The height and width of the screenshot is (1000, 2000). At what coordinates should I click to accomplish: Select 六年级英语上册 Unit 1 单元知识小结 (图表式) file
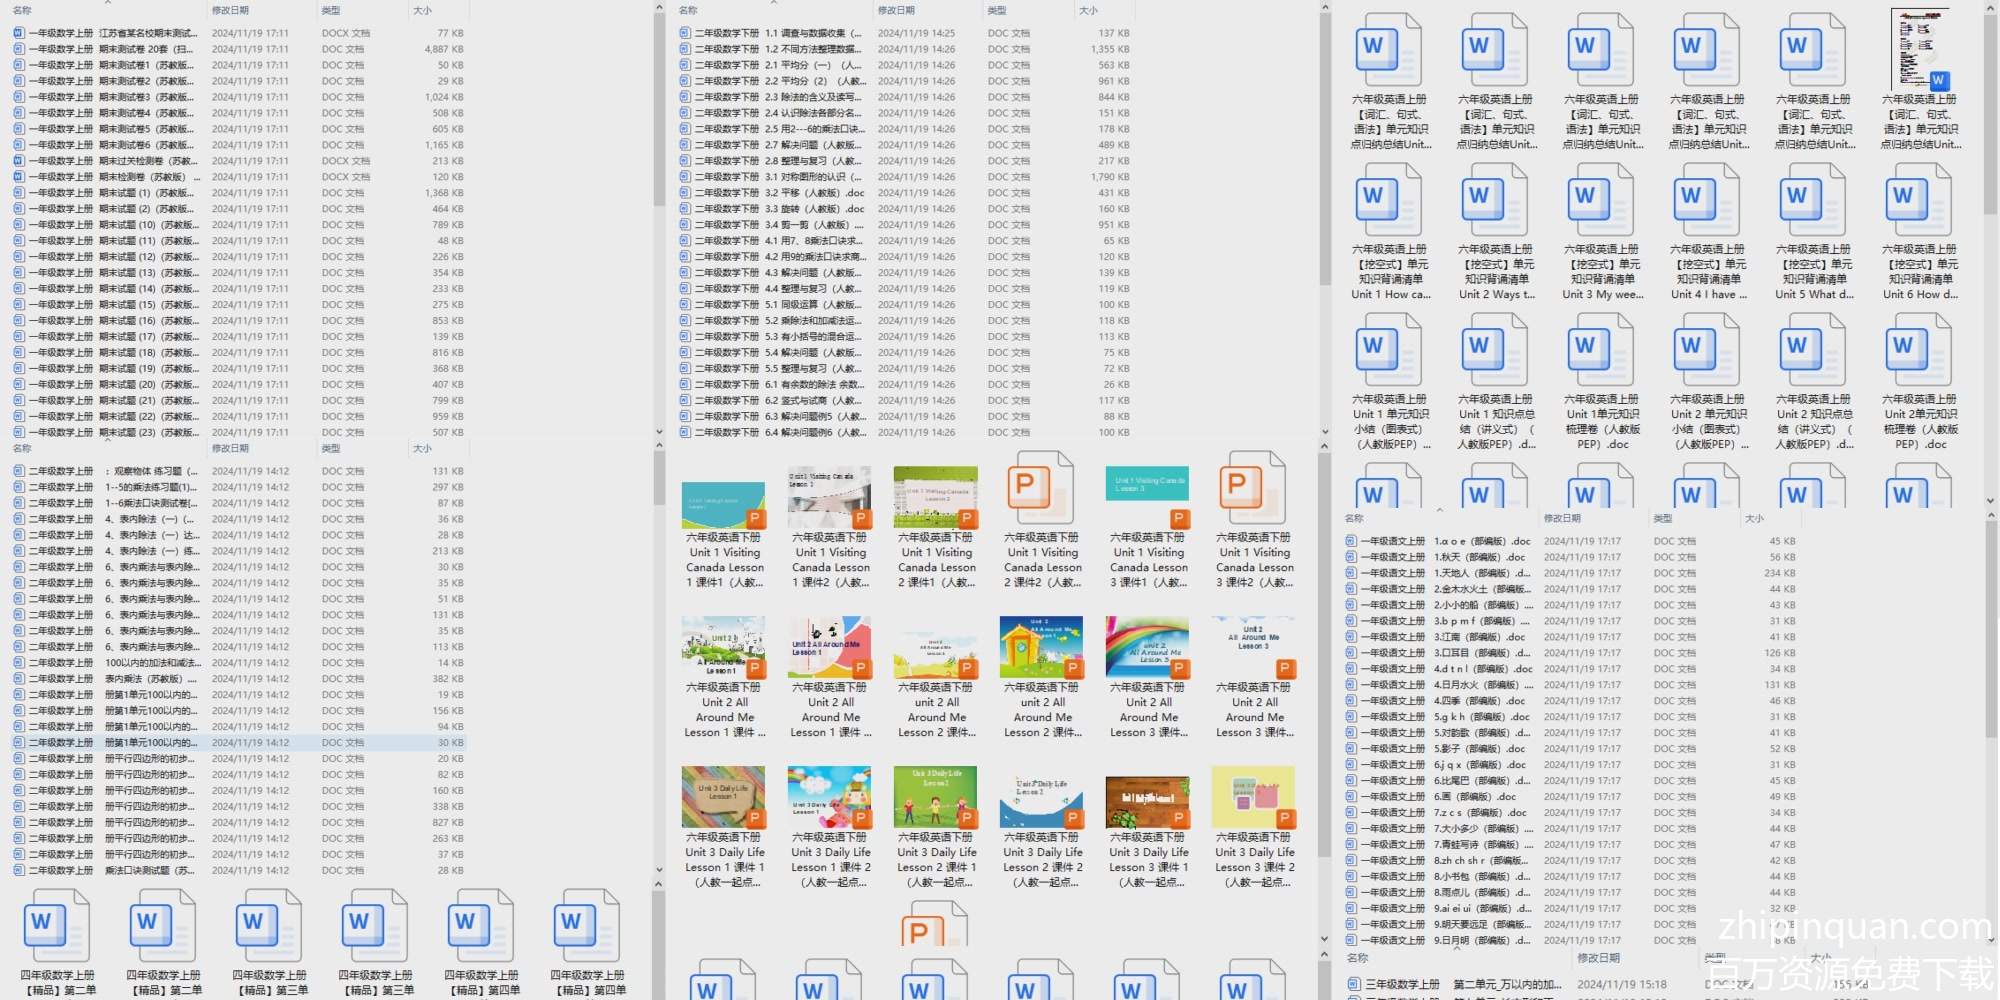coord(1389,350)
